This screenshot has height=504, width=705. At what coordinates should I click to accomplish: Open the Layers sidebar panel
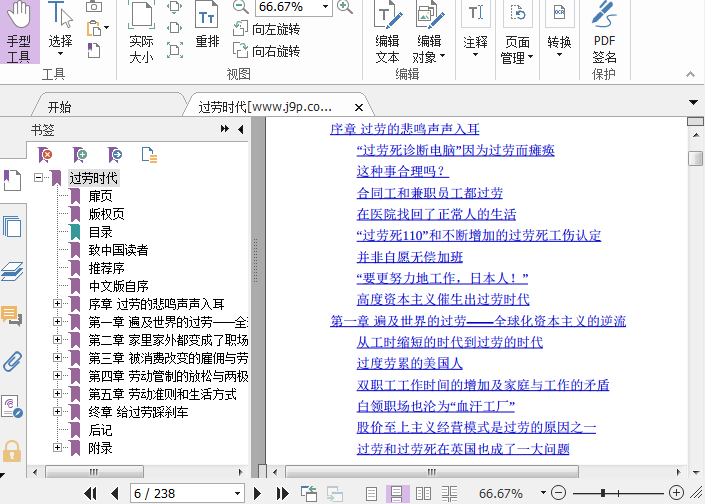[12, 271]
